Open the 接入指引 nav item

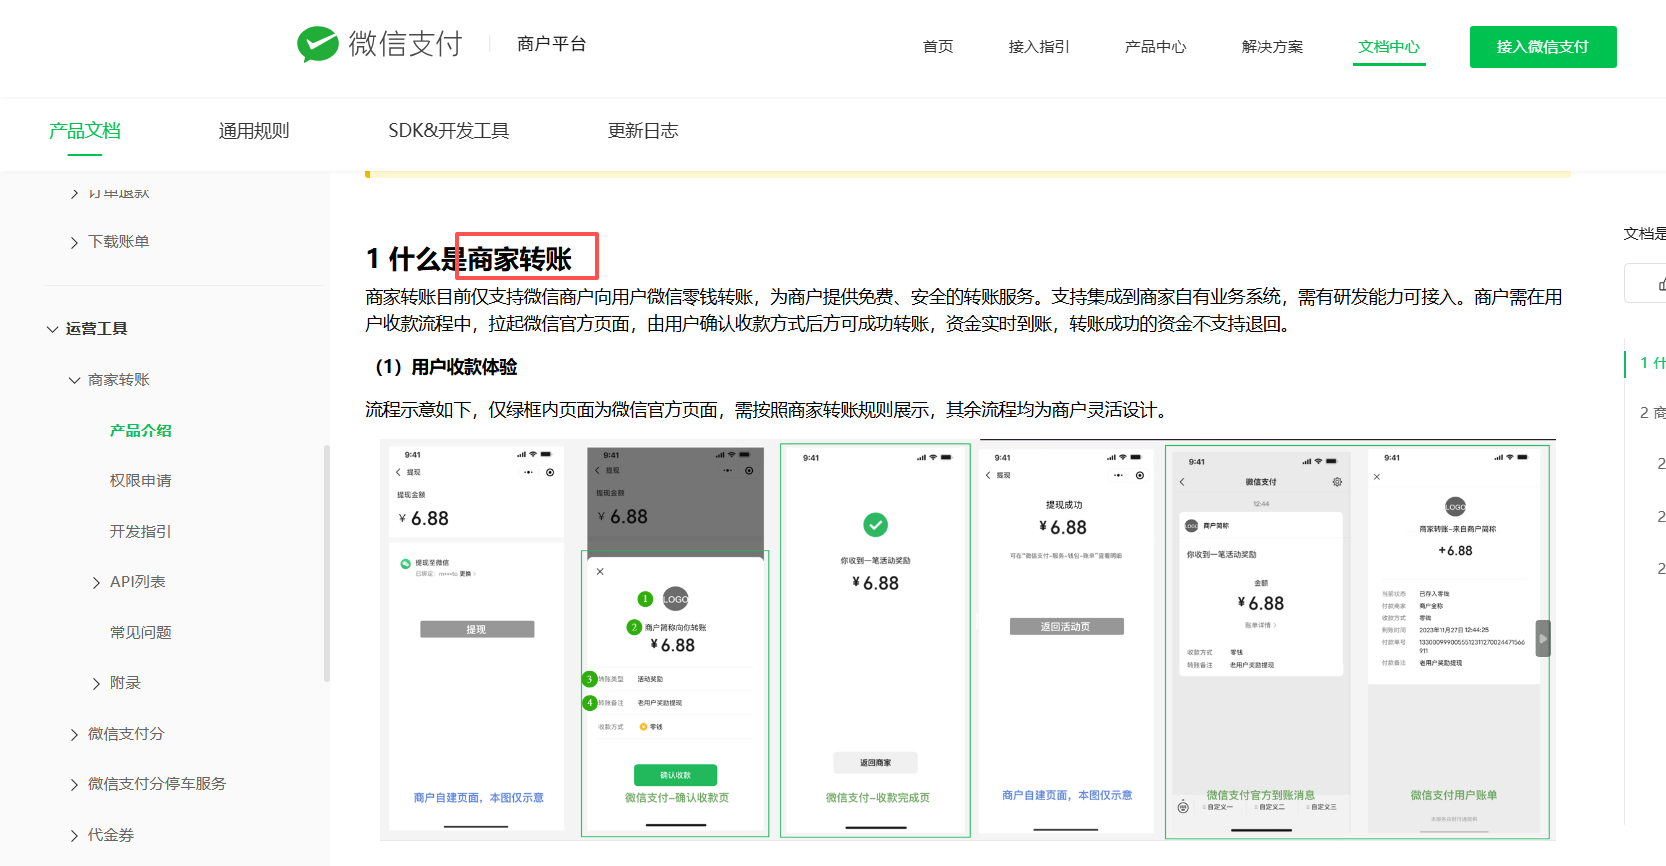pyautogui.click(x=1039, y=47)
